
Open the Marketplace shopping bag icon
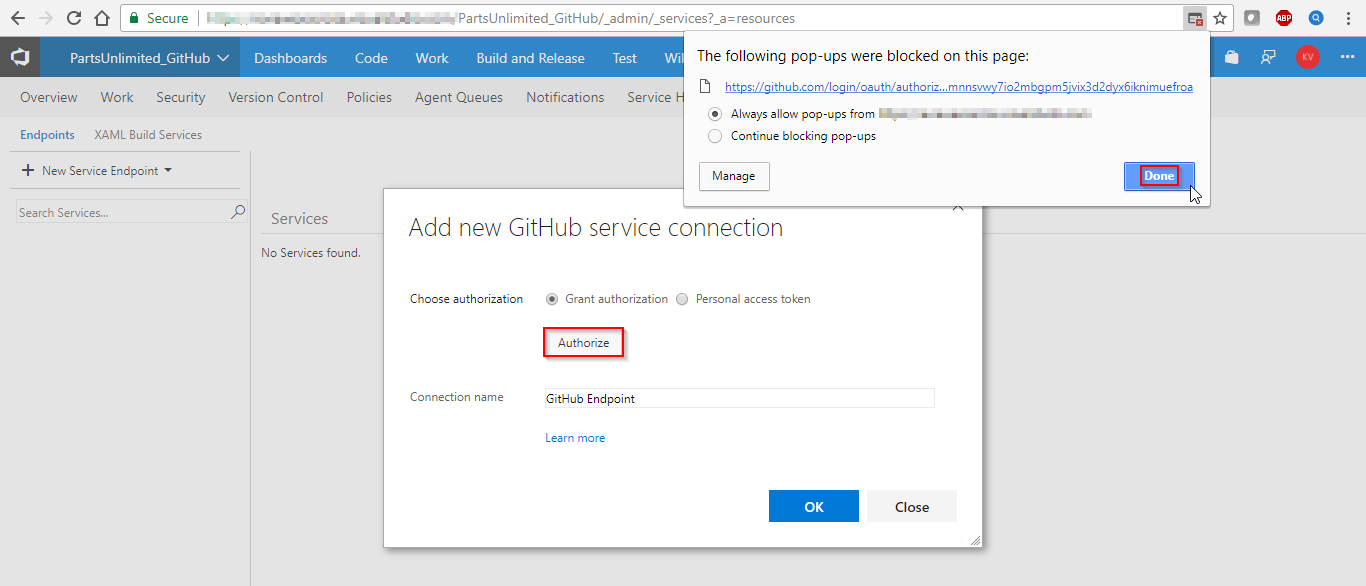(x=1232, y=58)
